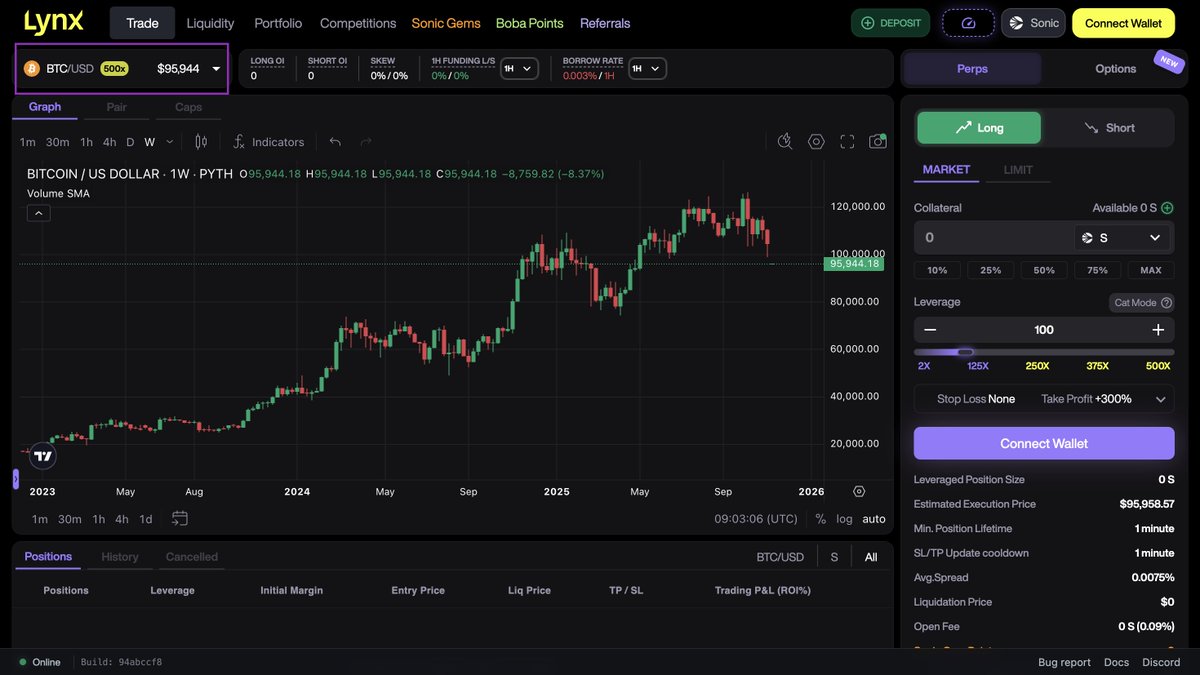Open the go-to-date calendar icon near the timeframes
This screenshot has height=675, width=1200.
coord(180,519)
